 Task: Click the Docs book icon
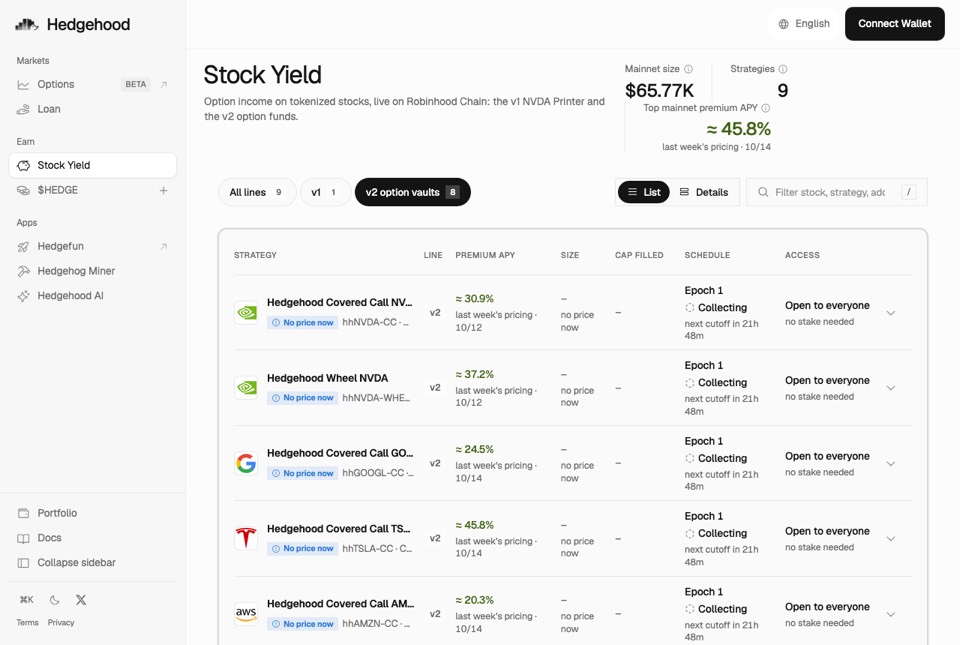[23, 539]
